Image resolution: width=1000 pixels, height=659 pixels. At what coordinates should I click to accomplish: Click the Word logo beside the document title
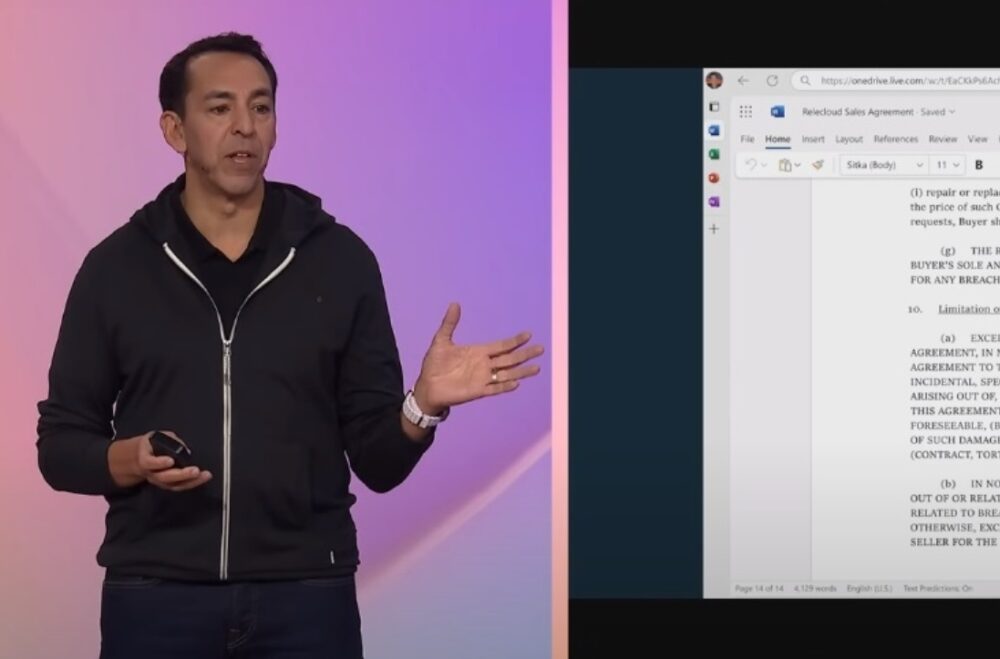[777, 112]
